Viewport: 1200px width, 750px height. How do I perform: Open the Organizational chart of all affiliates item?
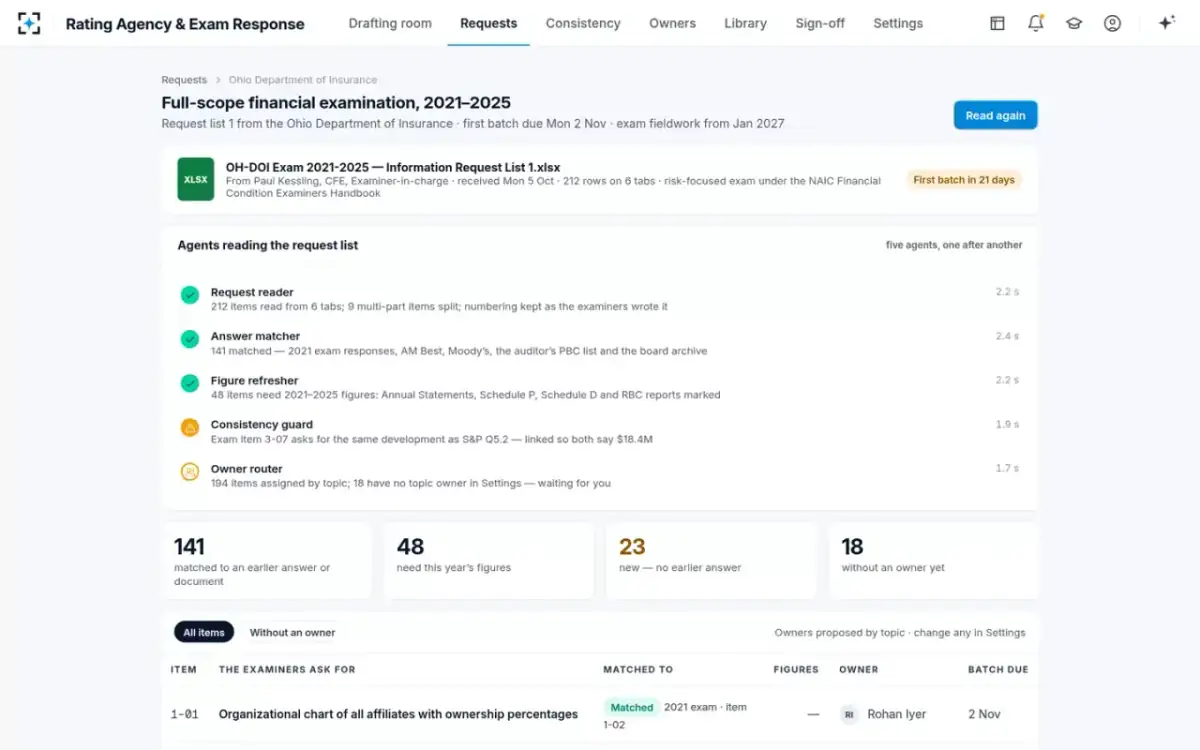tap(398, 714)
